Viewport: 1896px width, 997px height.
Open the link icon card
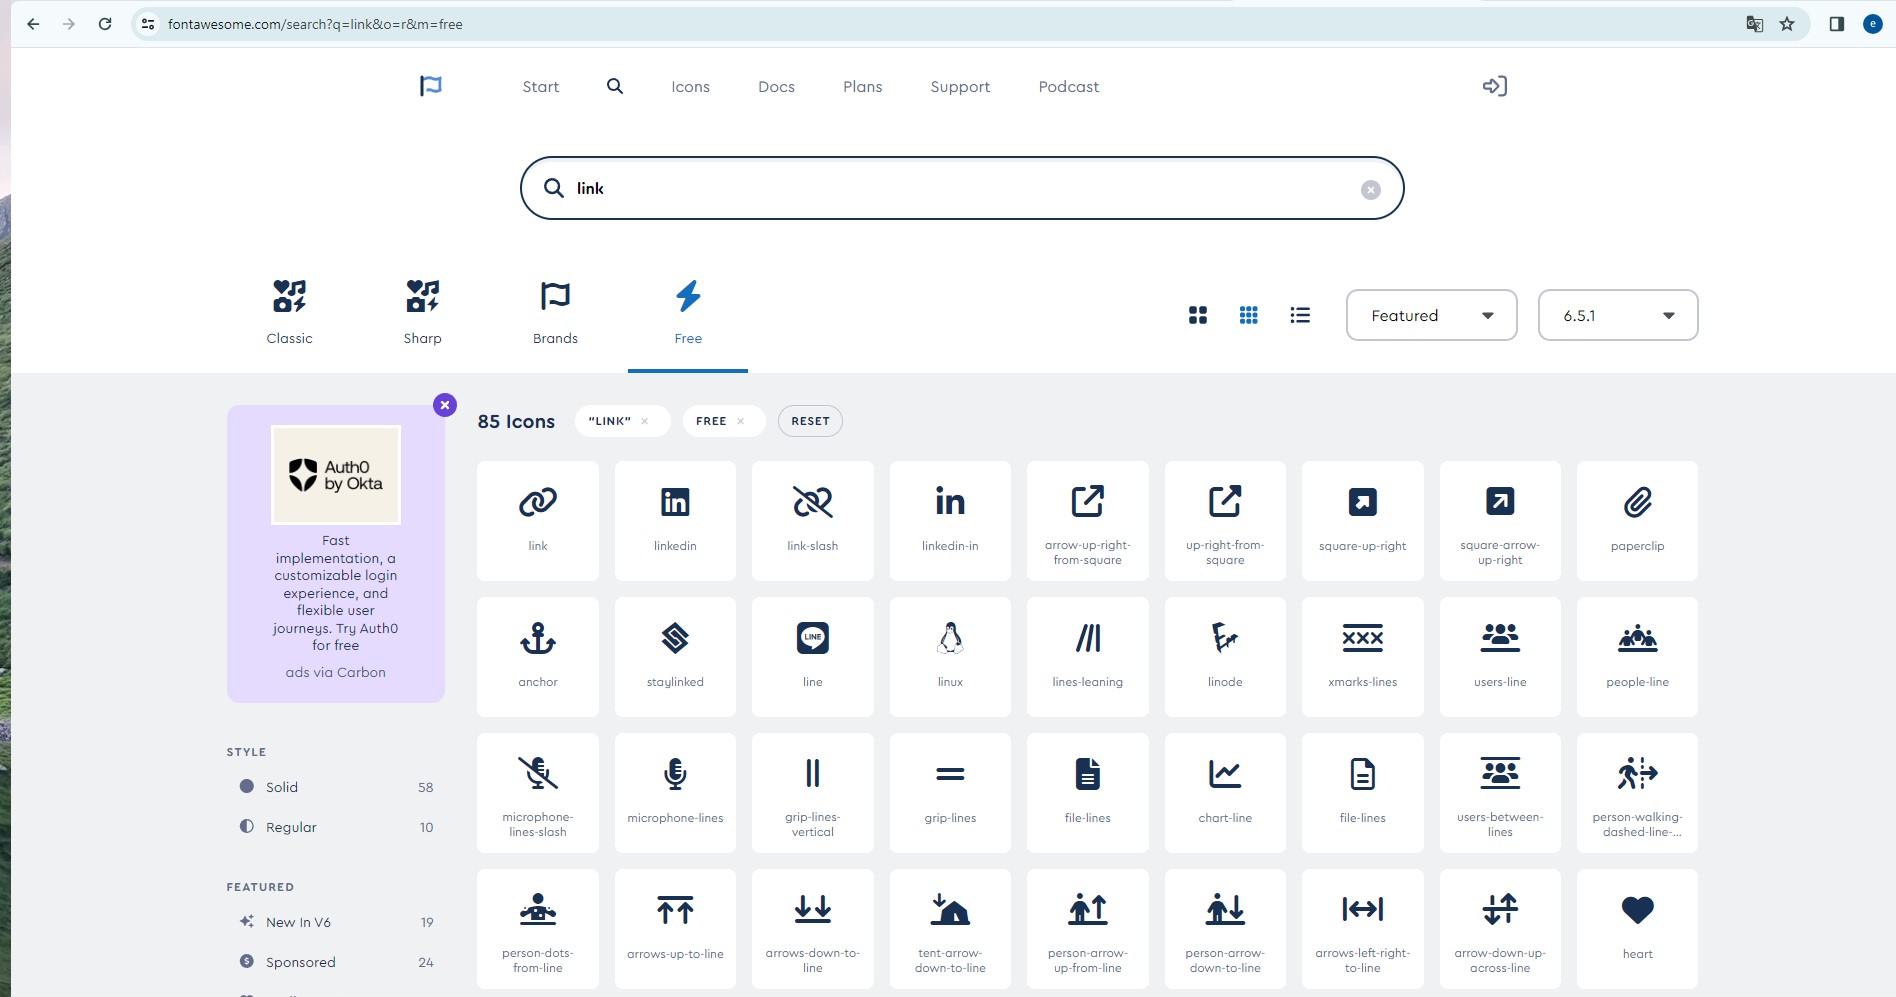[x=538, y=520]
